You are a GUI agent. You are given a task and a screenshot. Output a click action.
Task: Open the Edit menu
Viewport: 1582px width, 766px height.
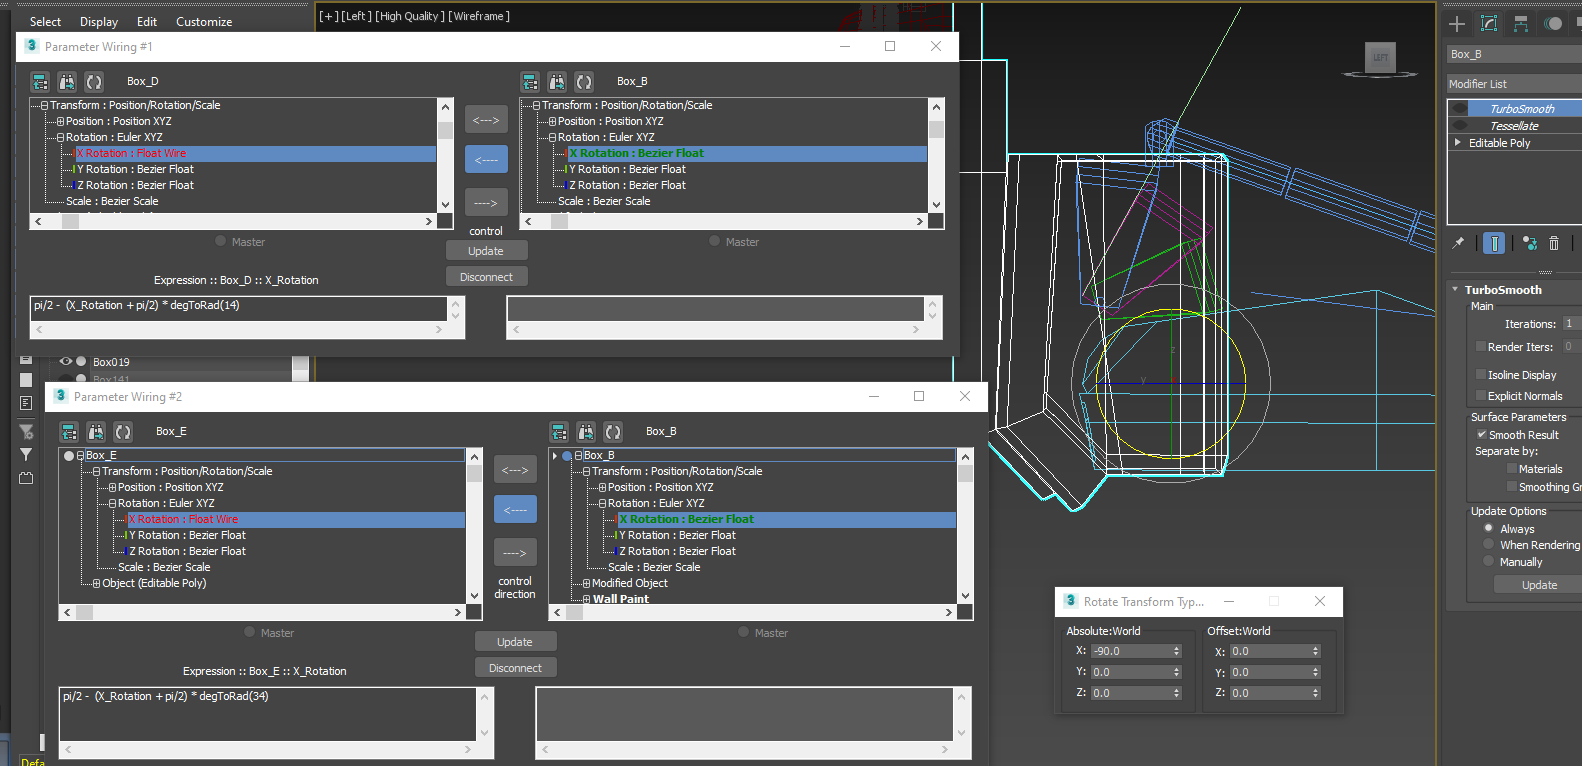pyautogui.click(x=147, y=22)
